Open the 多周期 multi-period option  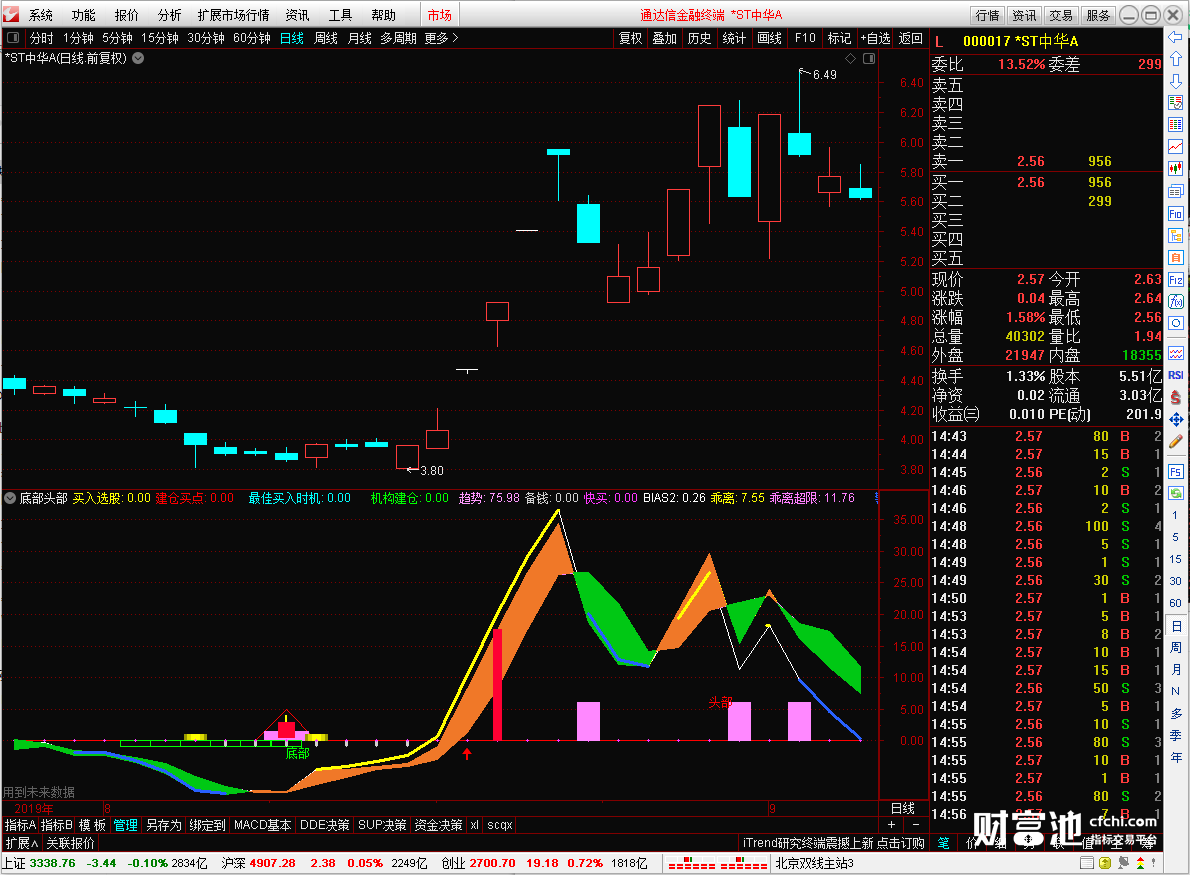398,38
